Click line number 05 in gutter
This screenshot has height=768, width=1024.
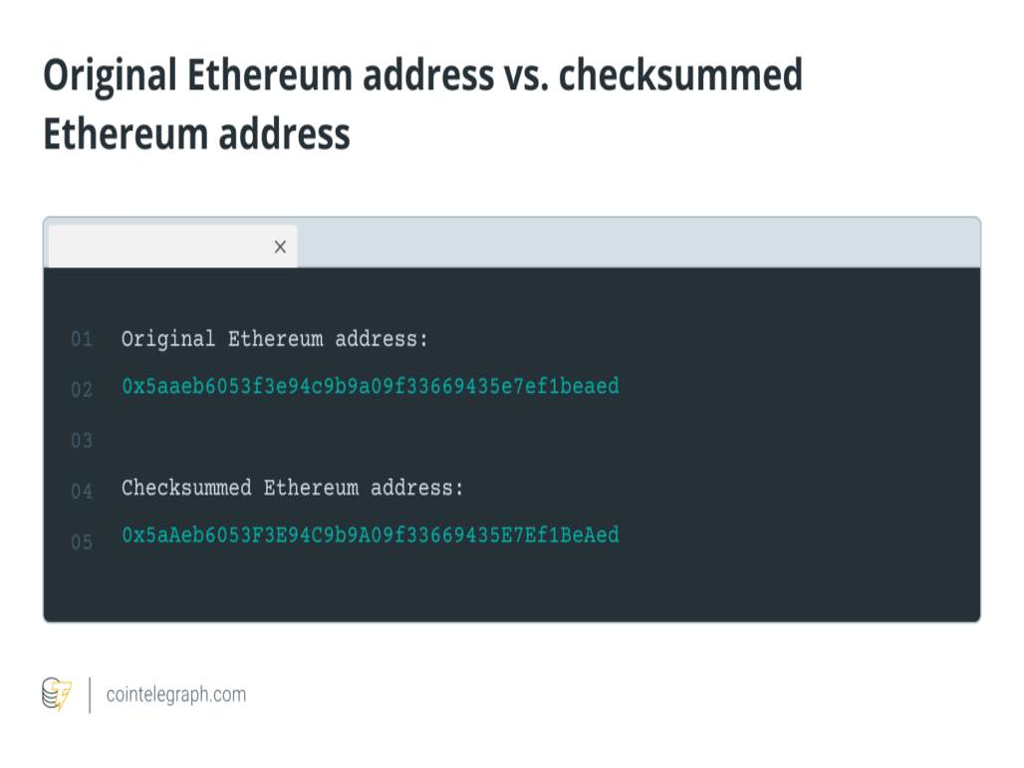click(x=81, y=542)
